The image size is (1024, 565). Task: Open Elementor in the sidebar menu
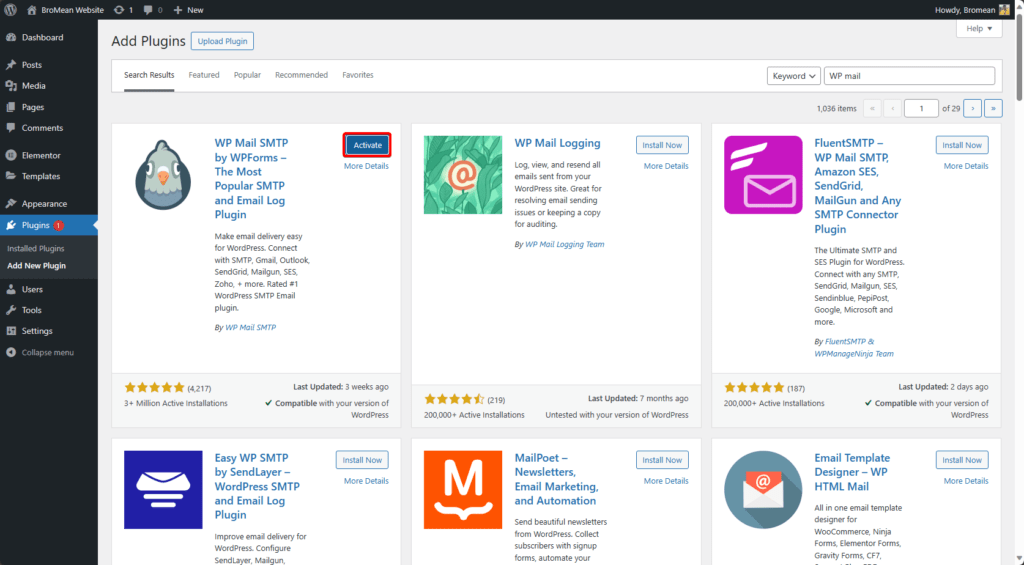(41, 155)
